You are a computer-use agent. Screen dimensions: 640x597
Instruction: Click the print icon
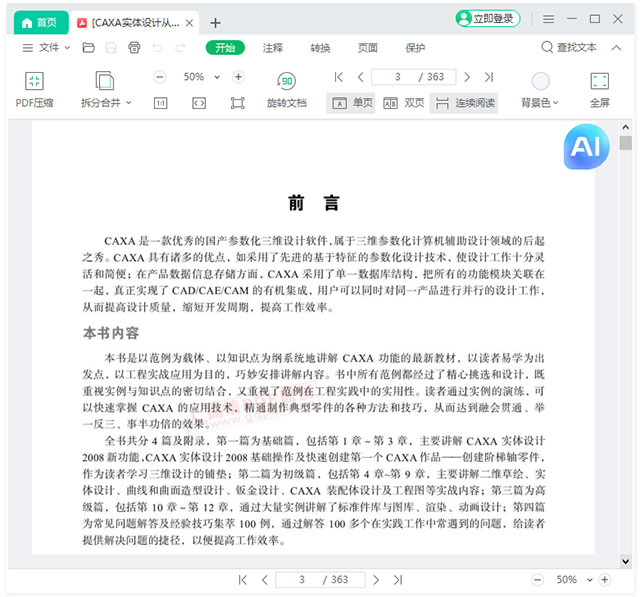pos(134,48)
